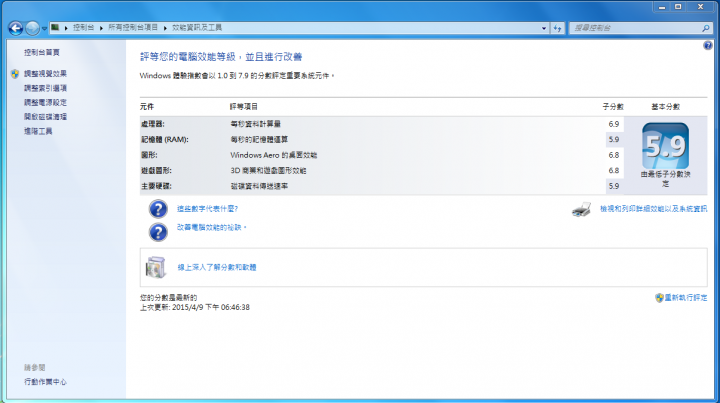
Task: Open the 這些數字代表什麼? link
Action: click(208, 209)
